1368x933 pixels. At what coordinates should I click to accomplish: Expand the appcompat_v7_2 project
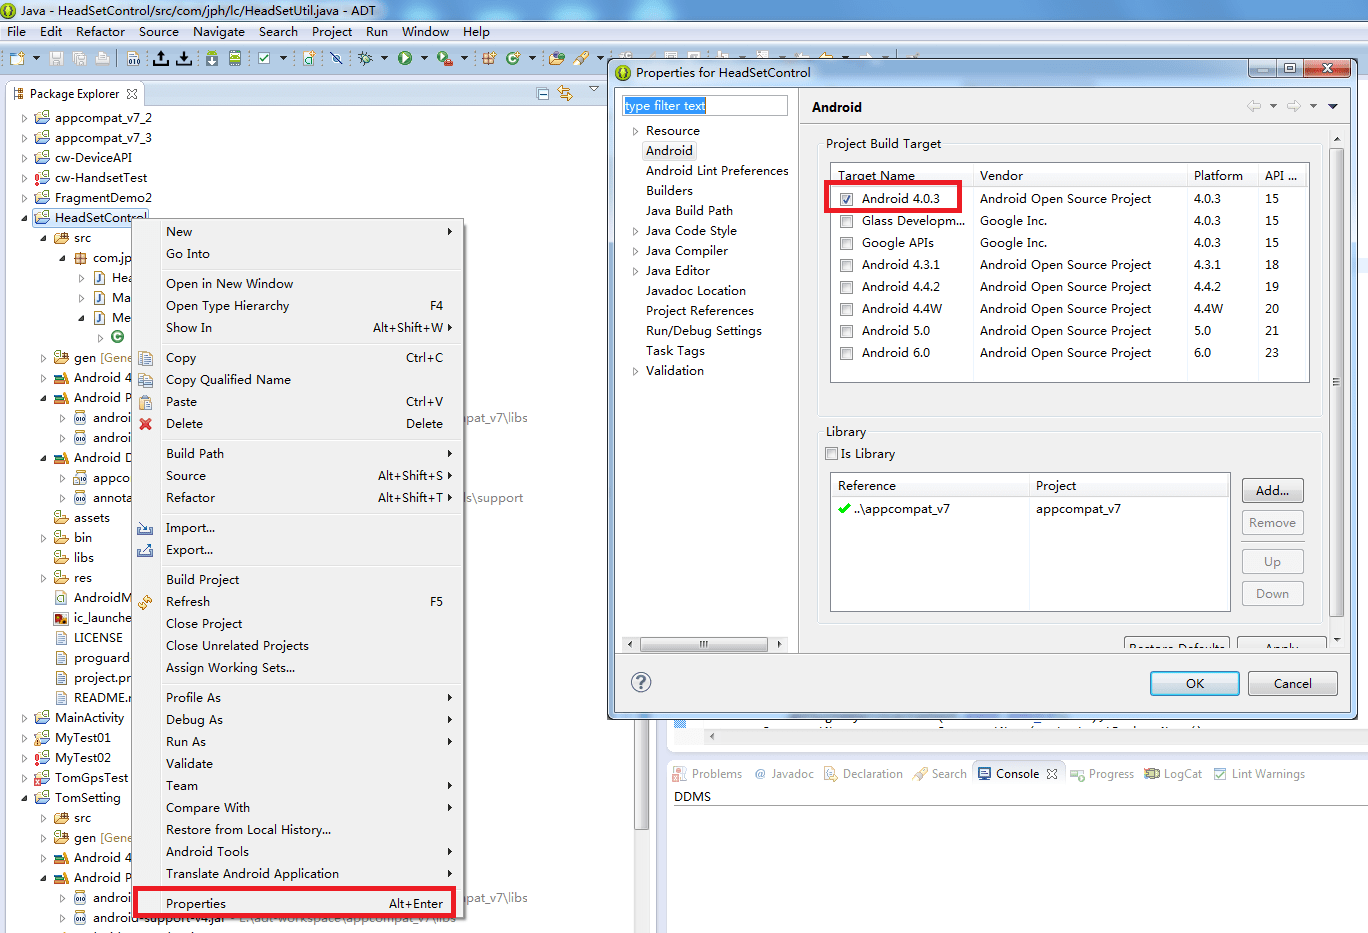pos(25,118)
